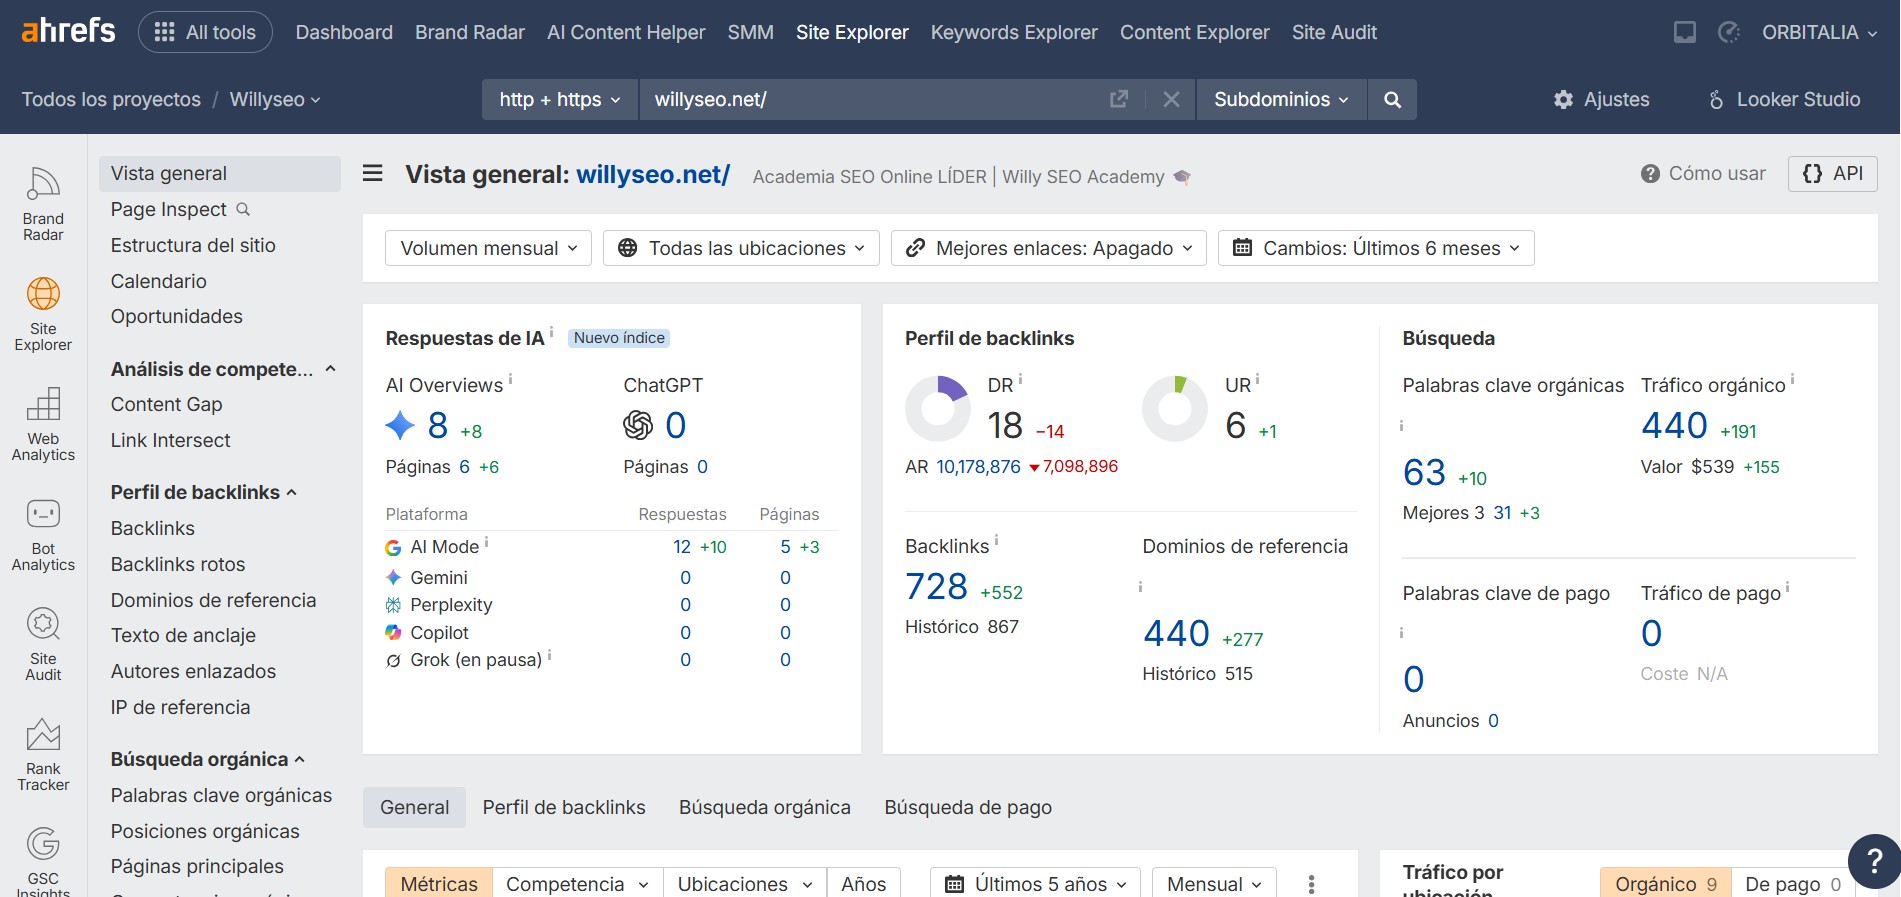Image resolution: width=1901 pixels, height=897 pixels.
Task: Open willyseo.net in new tab icon
Action: point(1119,99)
